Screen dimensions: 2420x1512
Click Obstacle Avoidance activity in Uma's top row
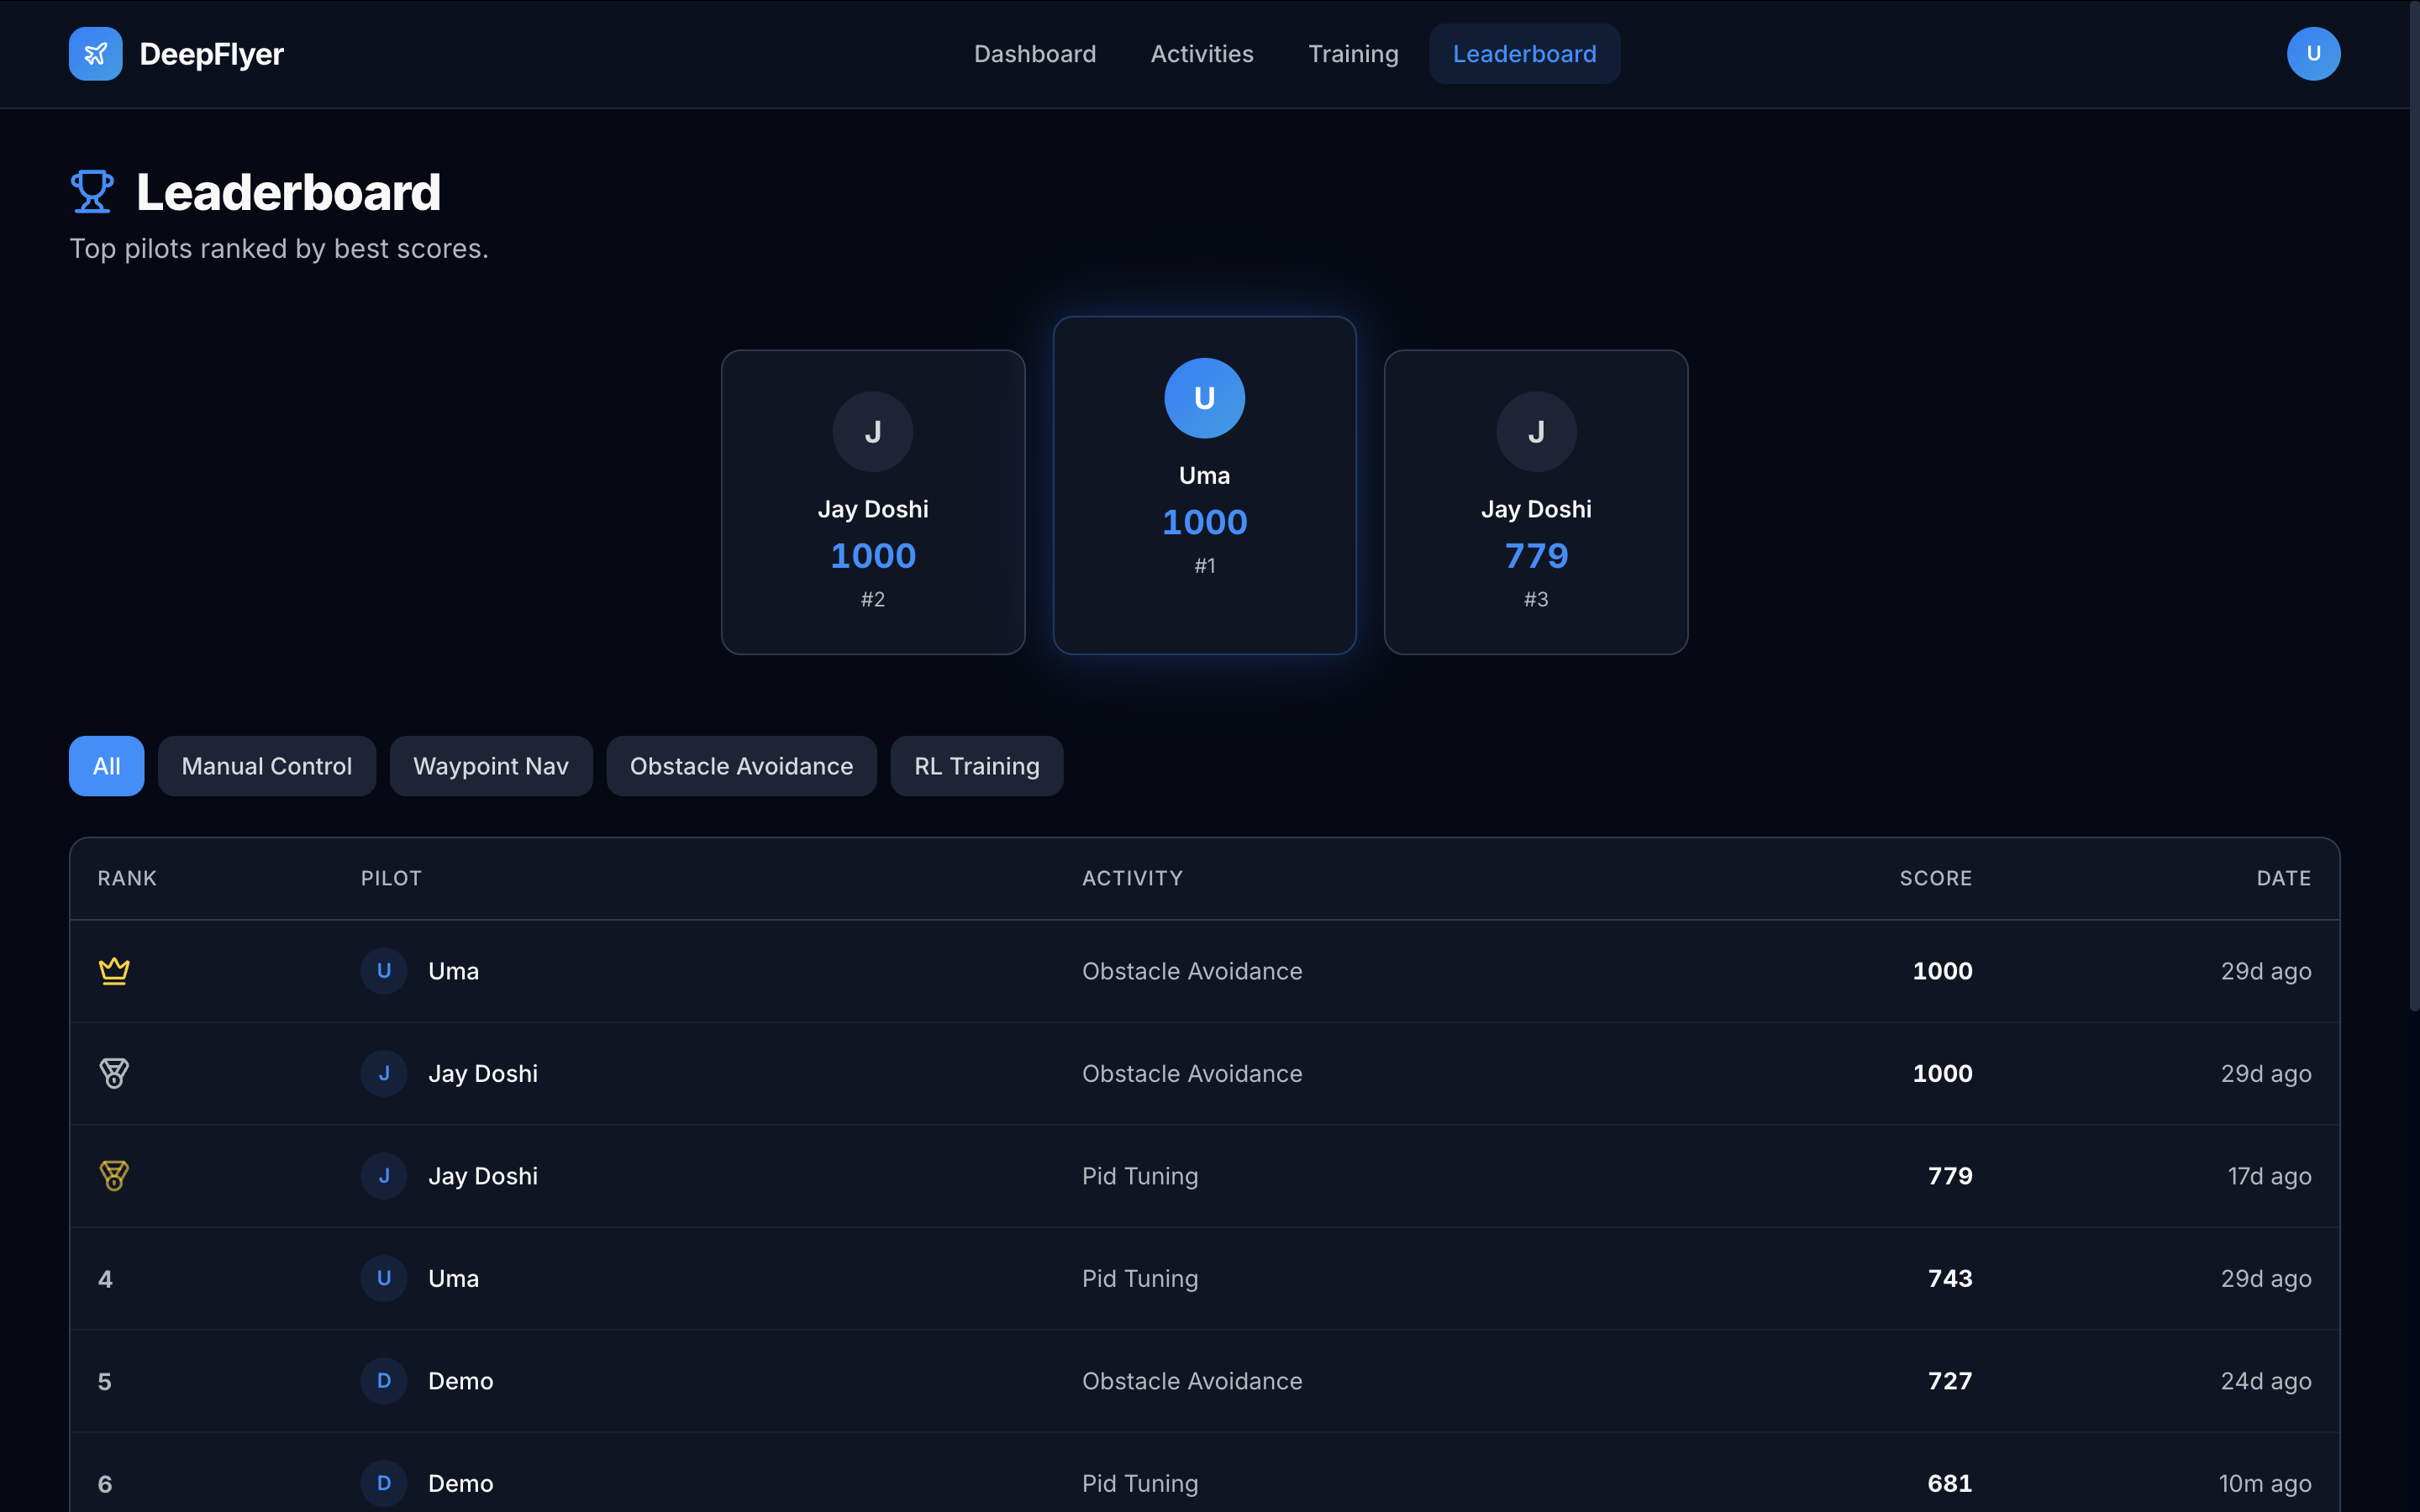point(1192,971)
